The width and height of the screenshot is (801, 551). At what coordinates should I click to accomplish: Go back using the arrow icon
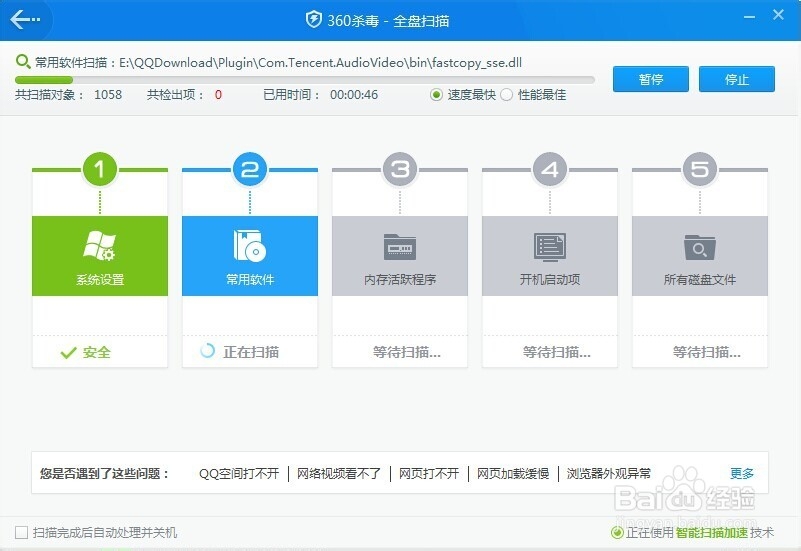25,20
